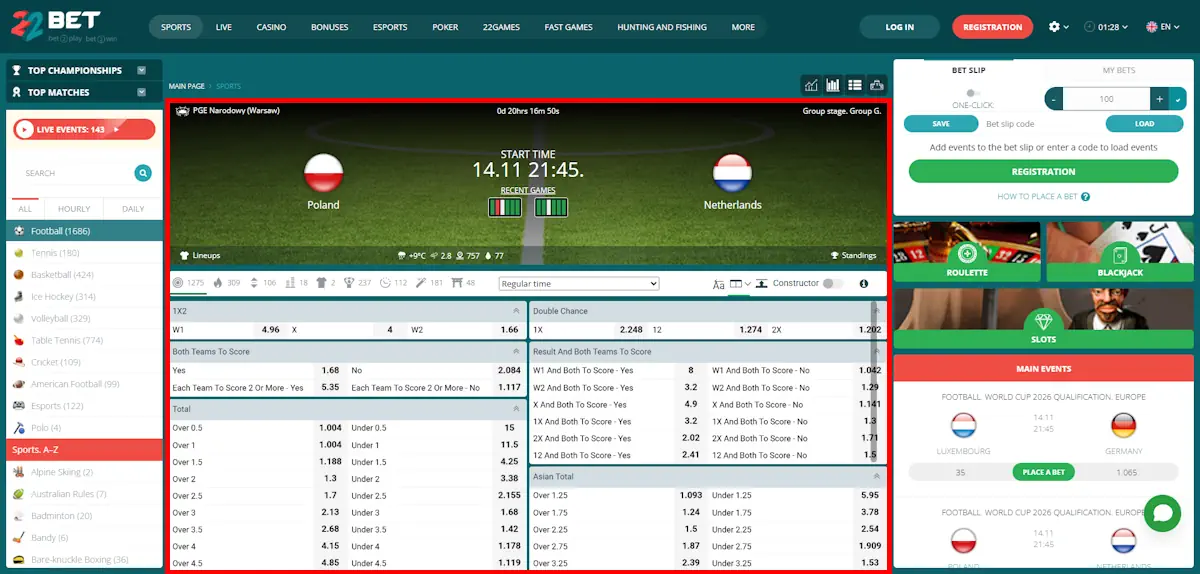The height and width of the screenshot is (574, 1200).
Task: Click the Save bet slip button
Action: 941,124
